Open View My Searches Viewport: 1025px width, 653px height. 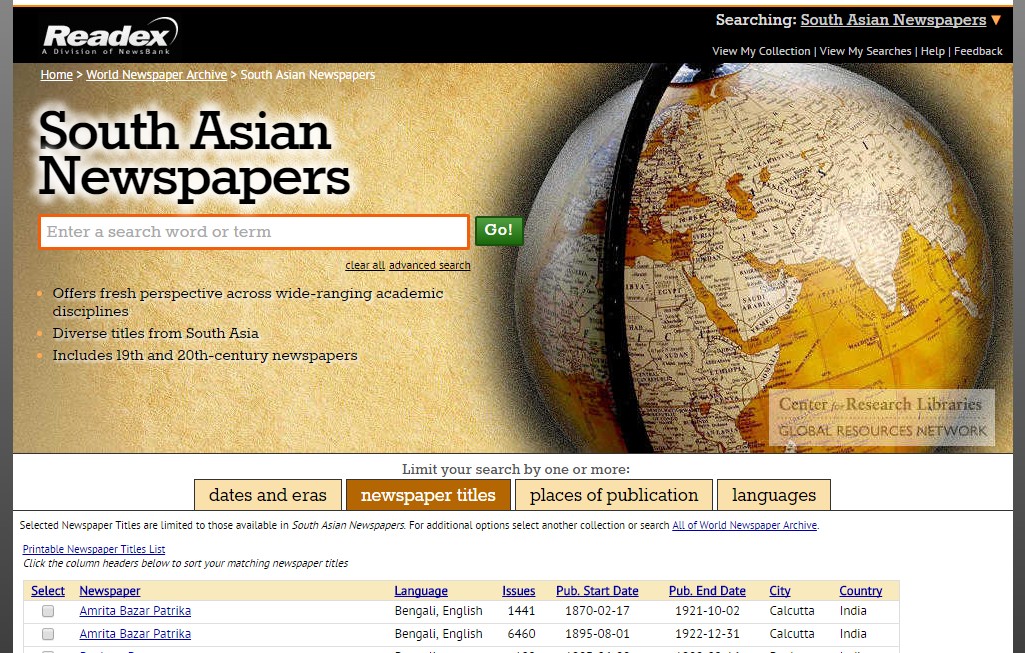(x=865, y=51)
